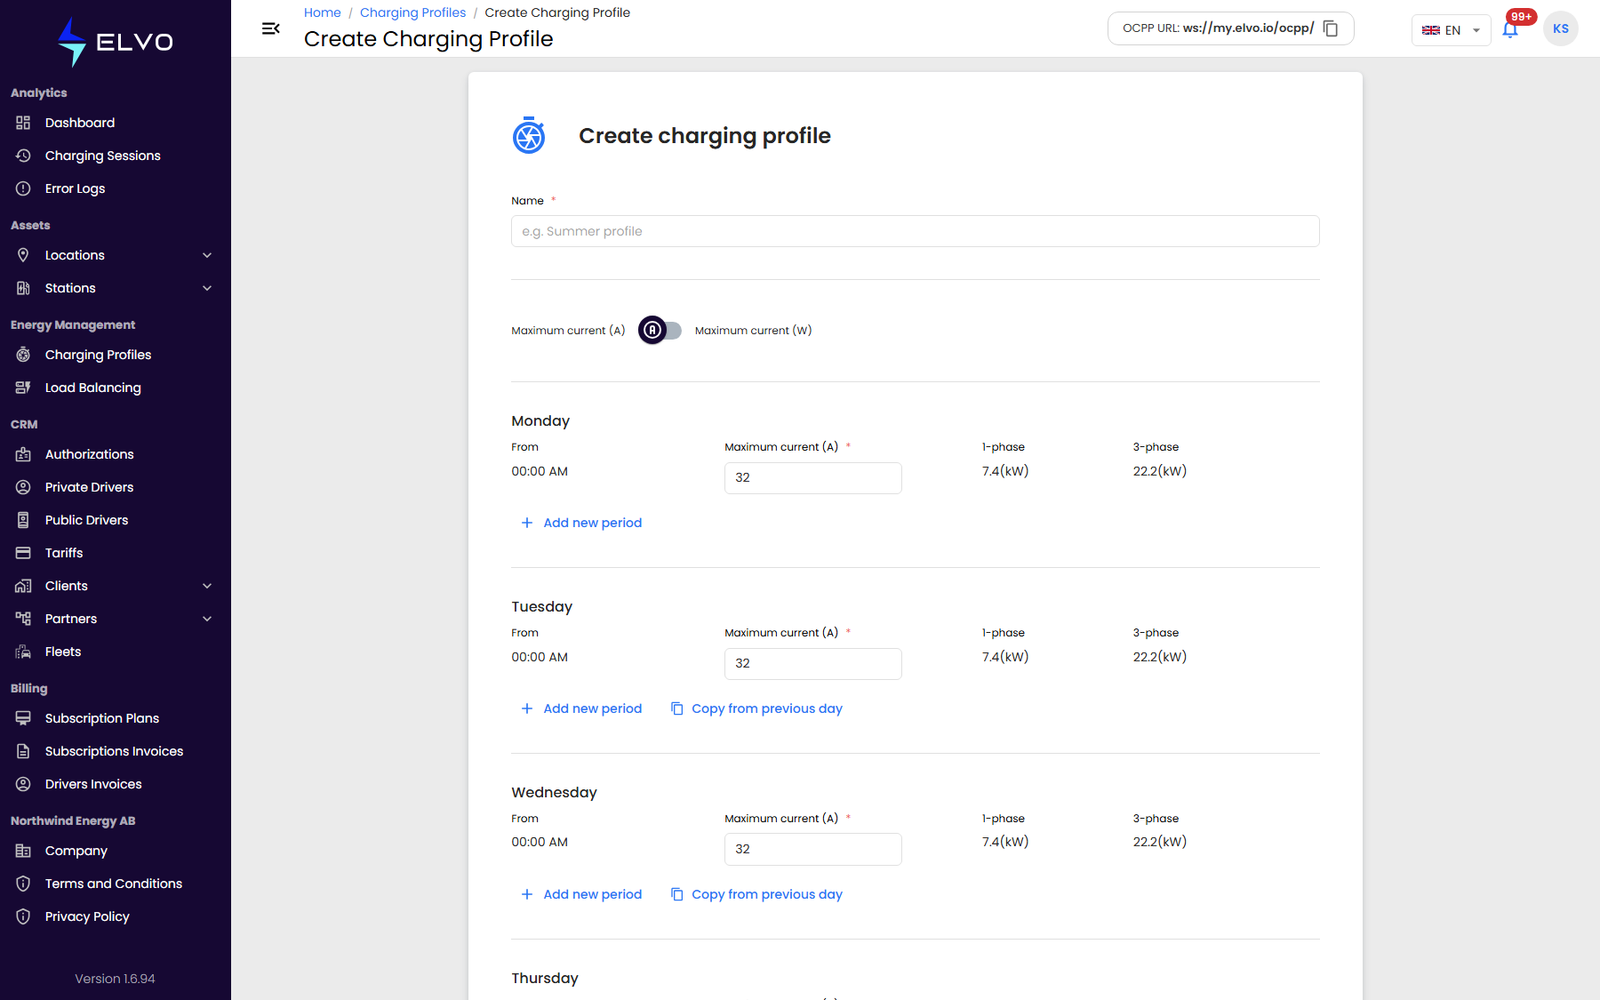Click Monday's maximum current input
Image resolution: width=1600 pixels, height=1000 pixels.
813,478
